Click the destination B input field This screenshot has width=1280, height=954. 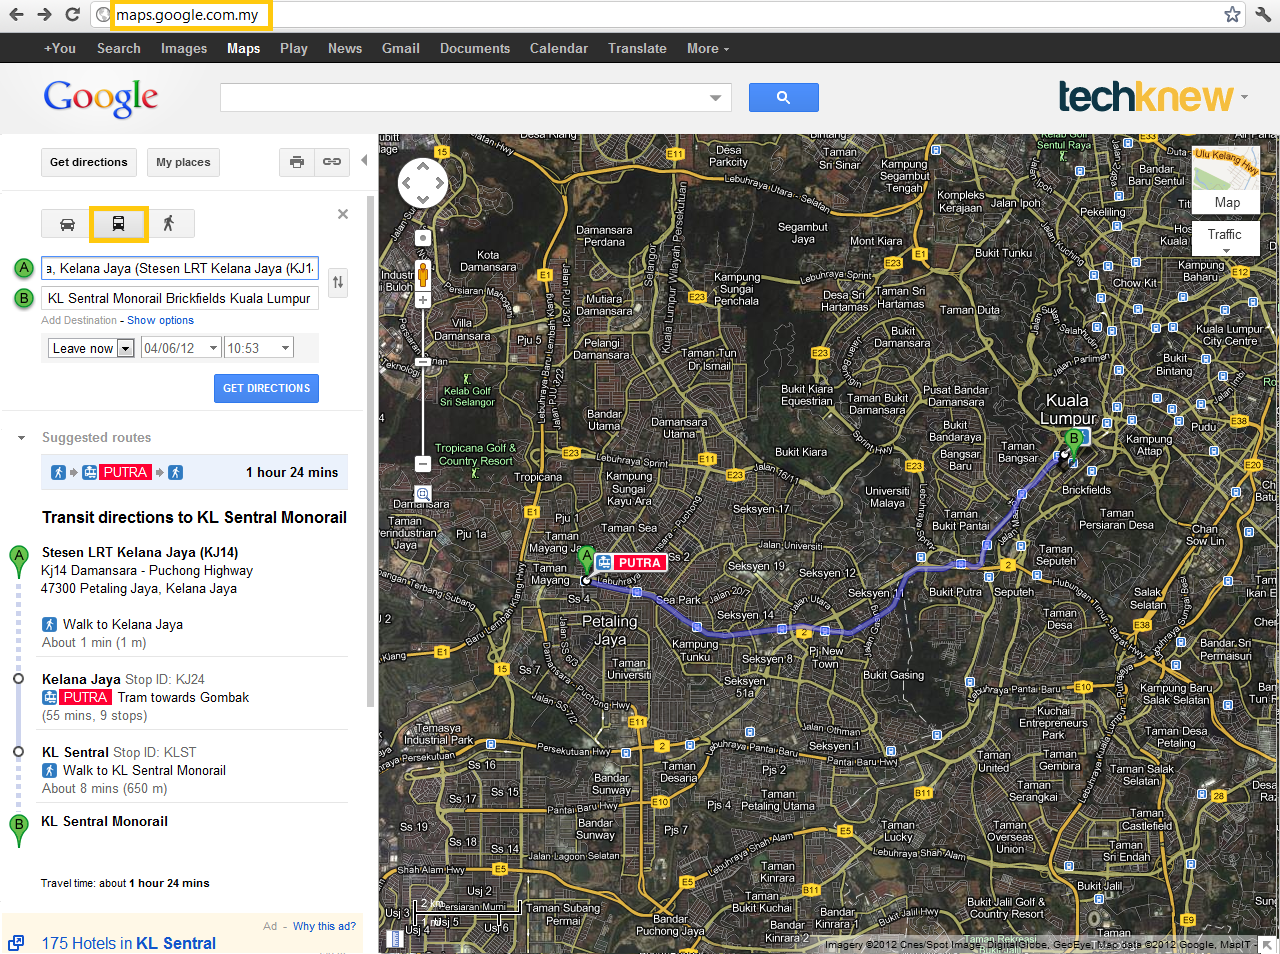180,298
